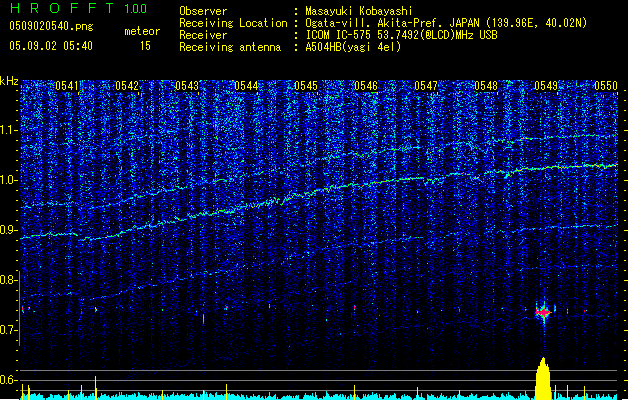Select the 0549 time marker

pyautogui.click(x=546, y=86)
